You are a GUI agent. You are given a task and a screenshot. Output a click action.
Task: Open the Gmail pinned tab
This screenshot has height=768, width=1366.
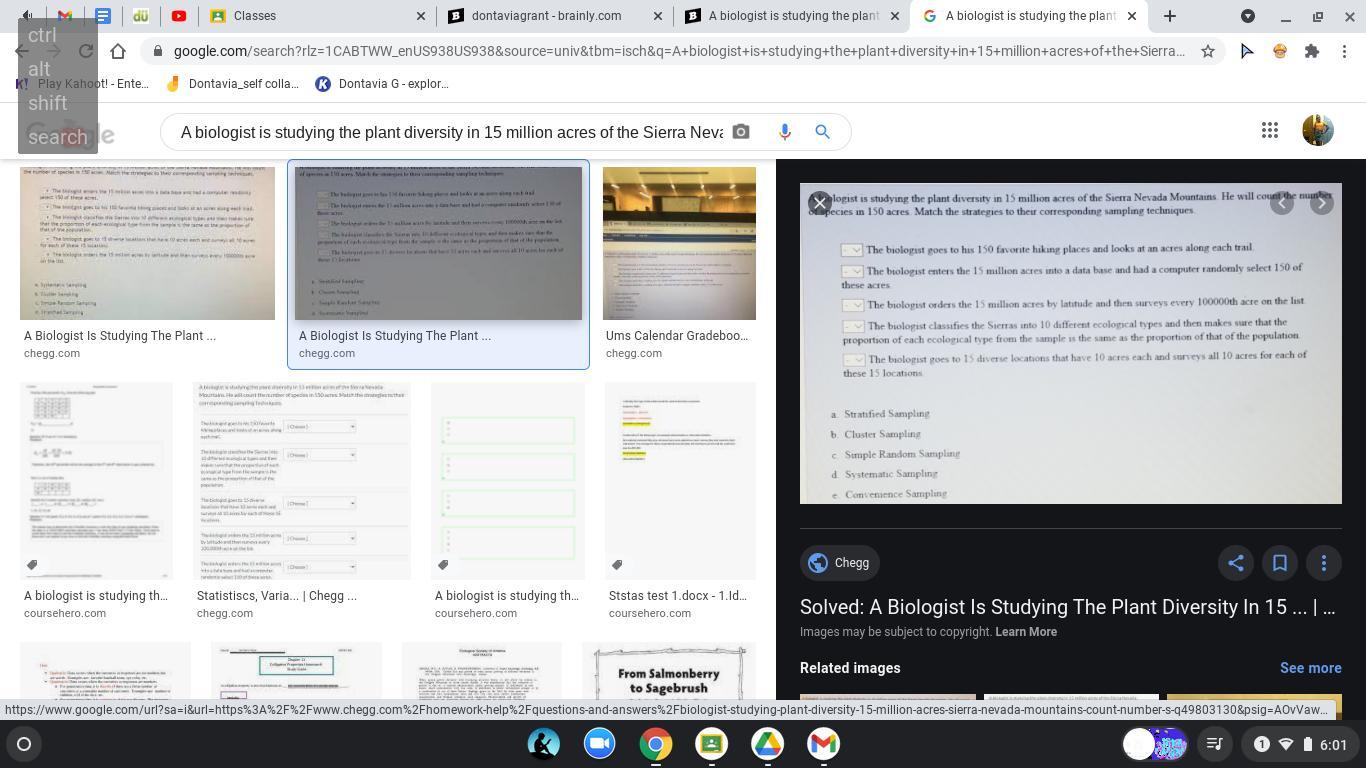(64, 16)
